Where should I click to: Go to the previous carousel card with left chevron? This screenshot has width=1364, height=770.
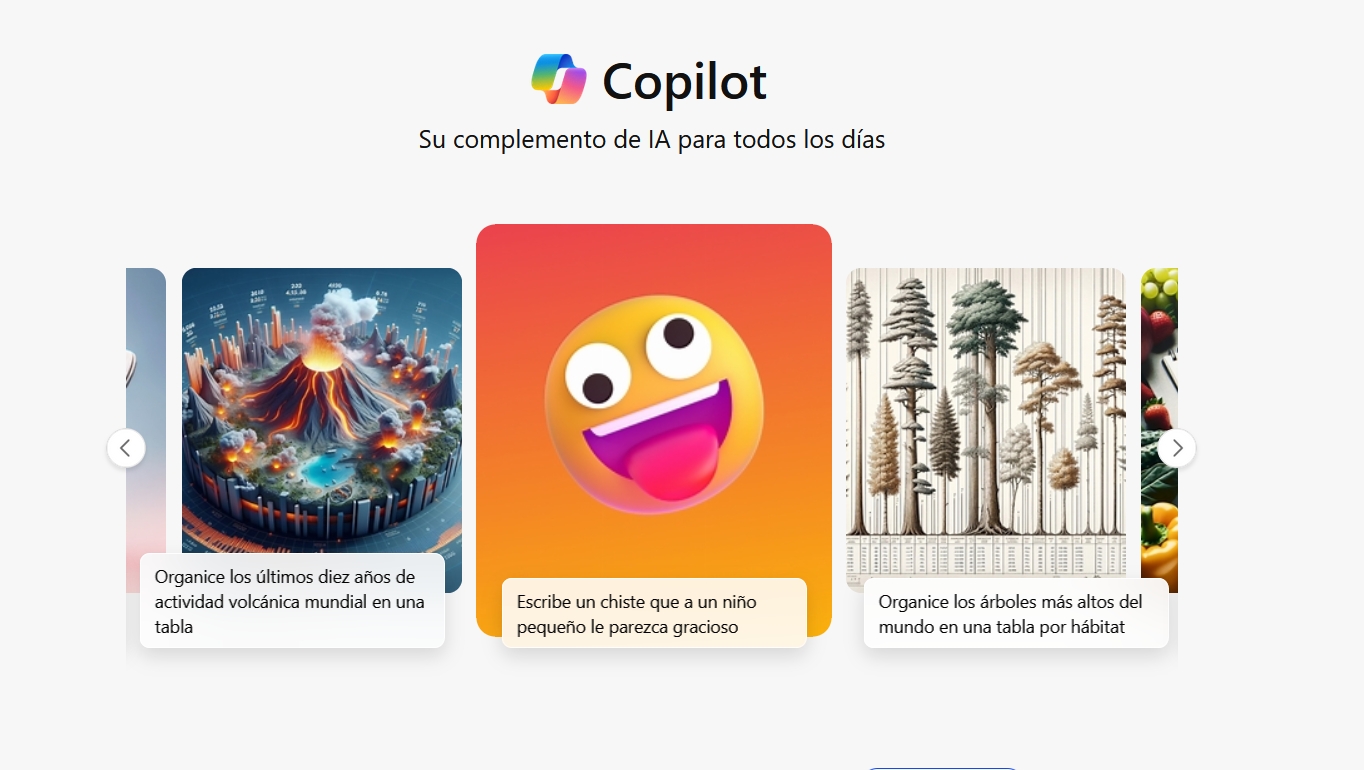[126, 448]
